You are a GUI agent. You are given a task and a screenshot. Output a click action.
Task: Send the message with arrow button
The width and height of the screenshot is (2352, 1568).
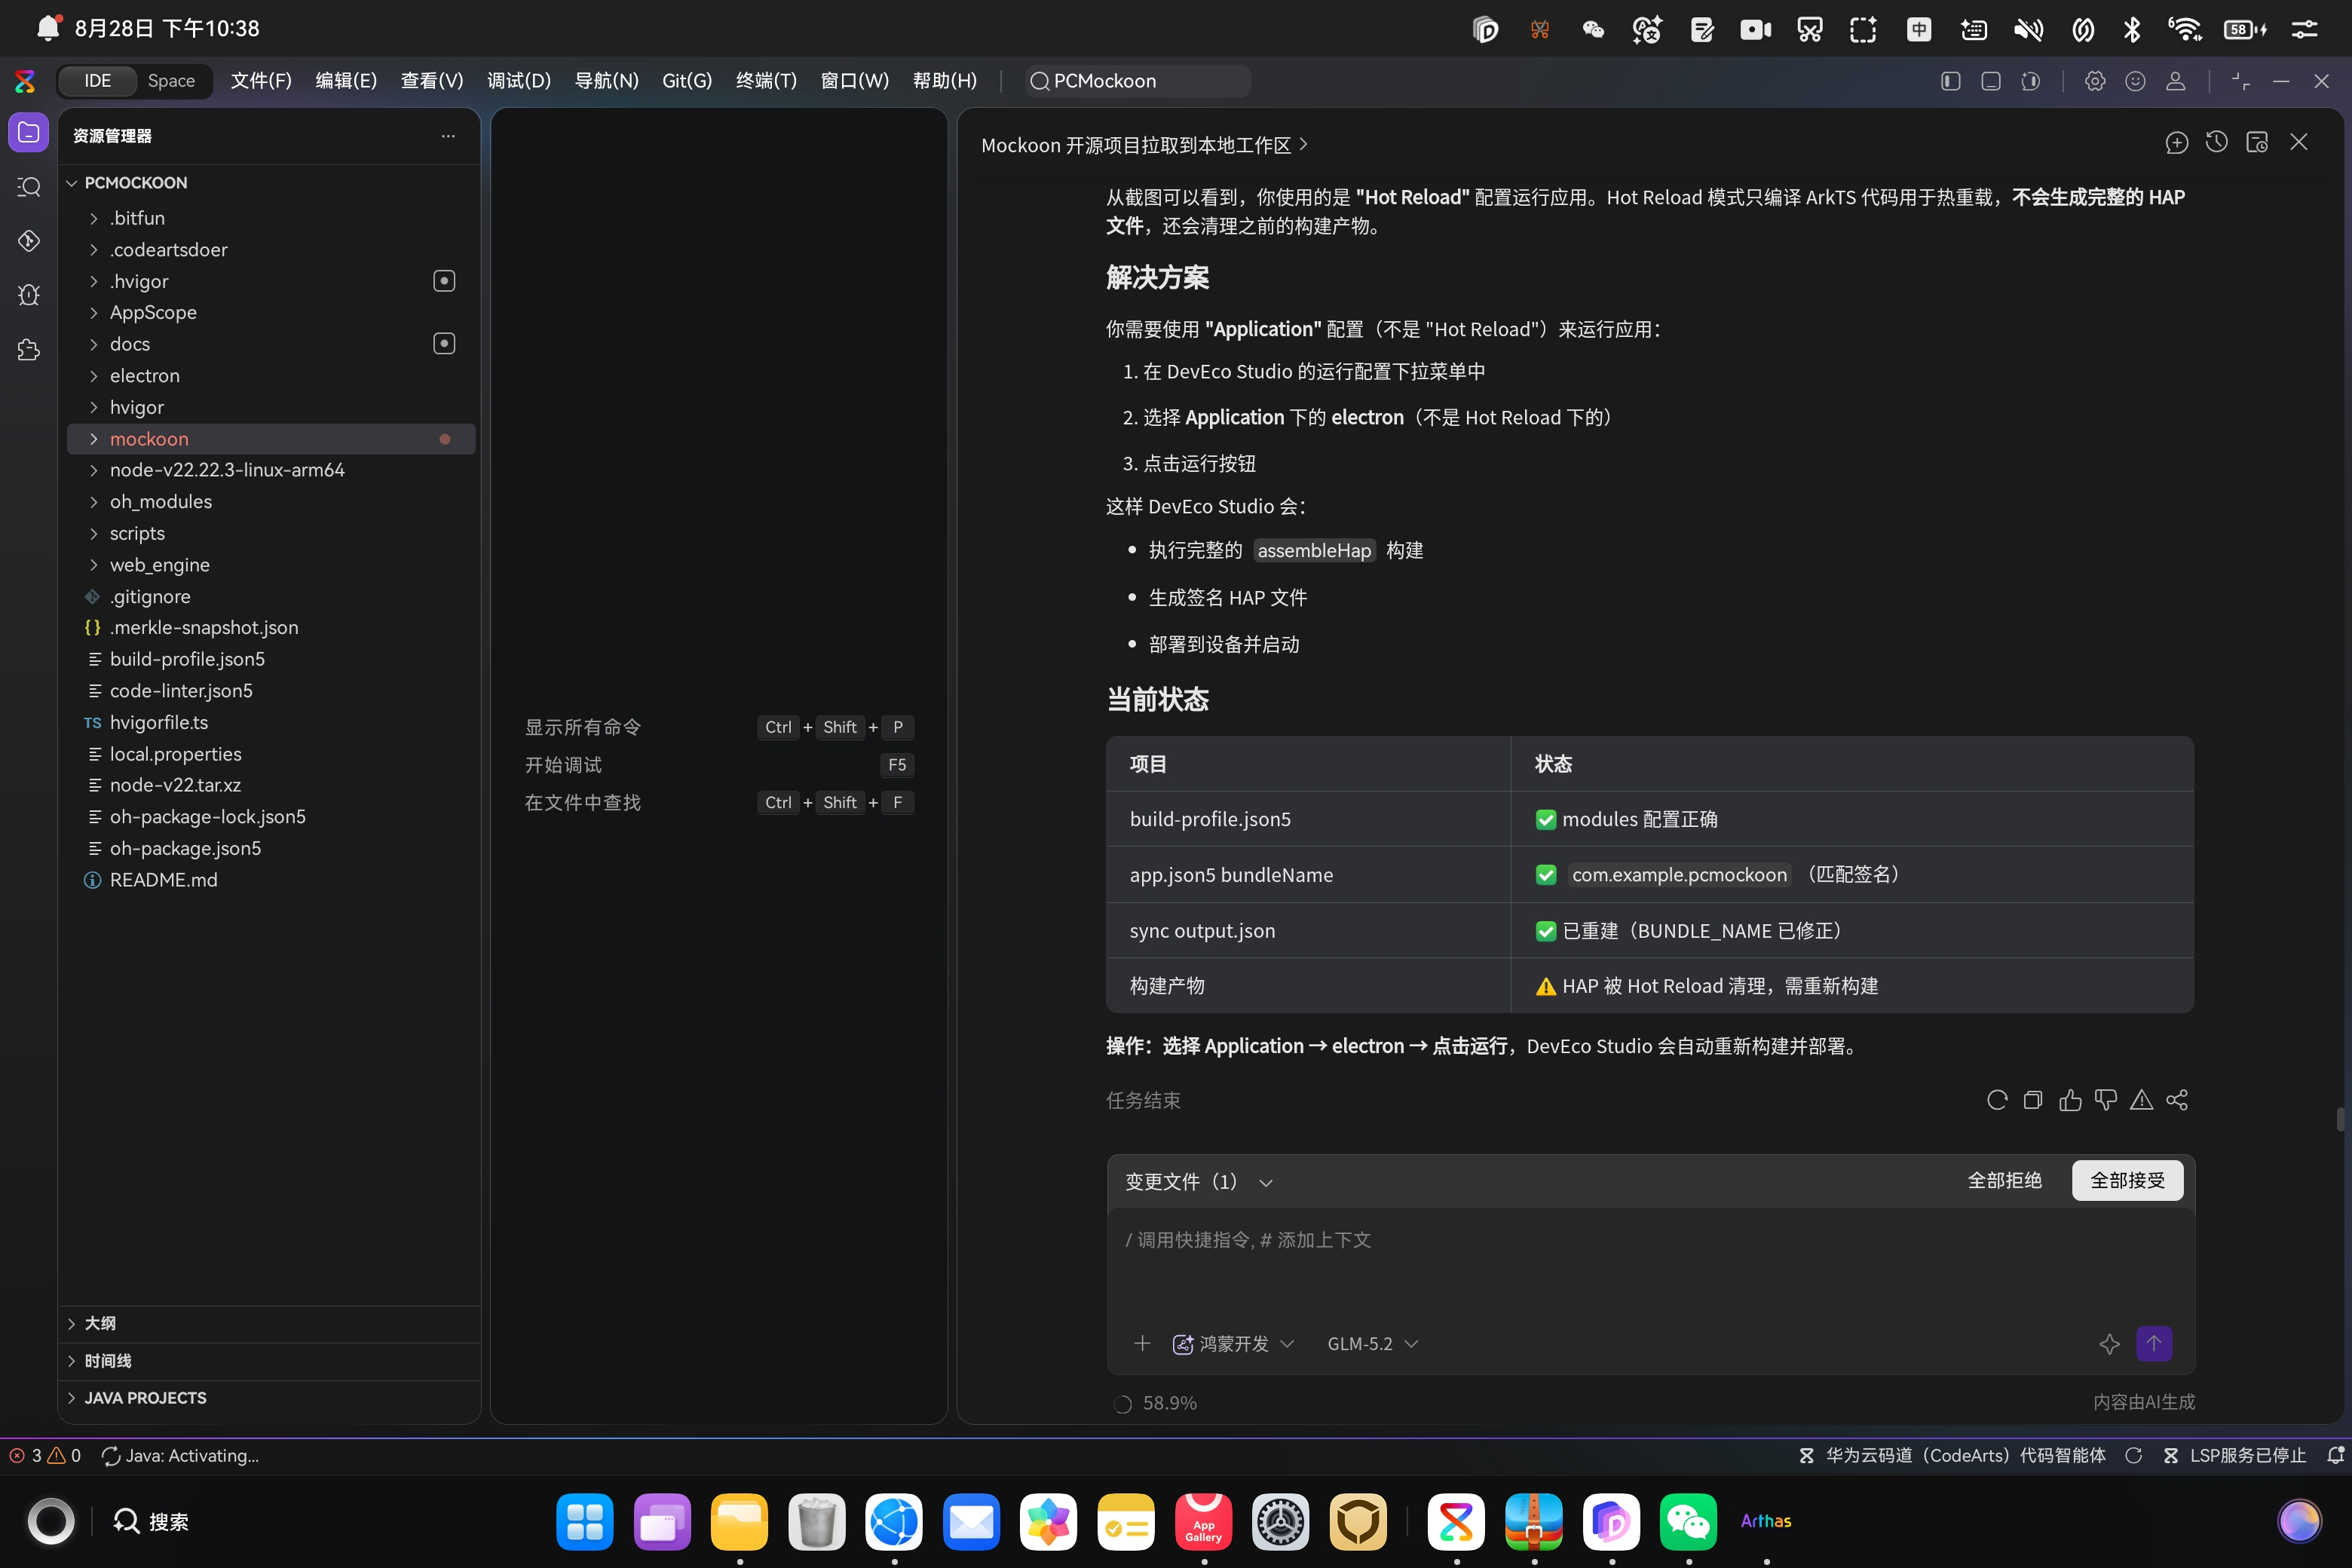2154,1343
